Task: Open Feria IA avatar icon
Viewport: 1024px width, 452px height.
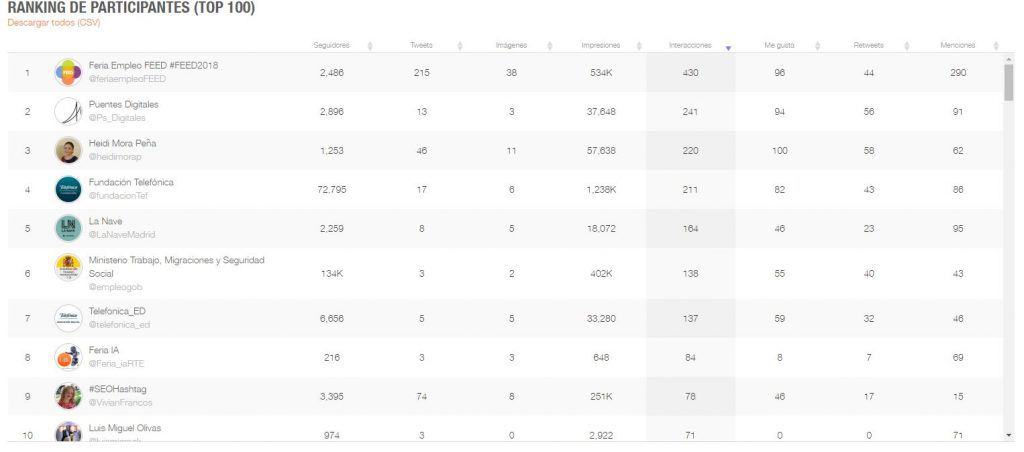Action: click(69, 357)
